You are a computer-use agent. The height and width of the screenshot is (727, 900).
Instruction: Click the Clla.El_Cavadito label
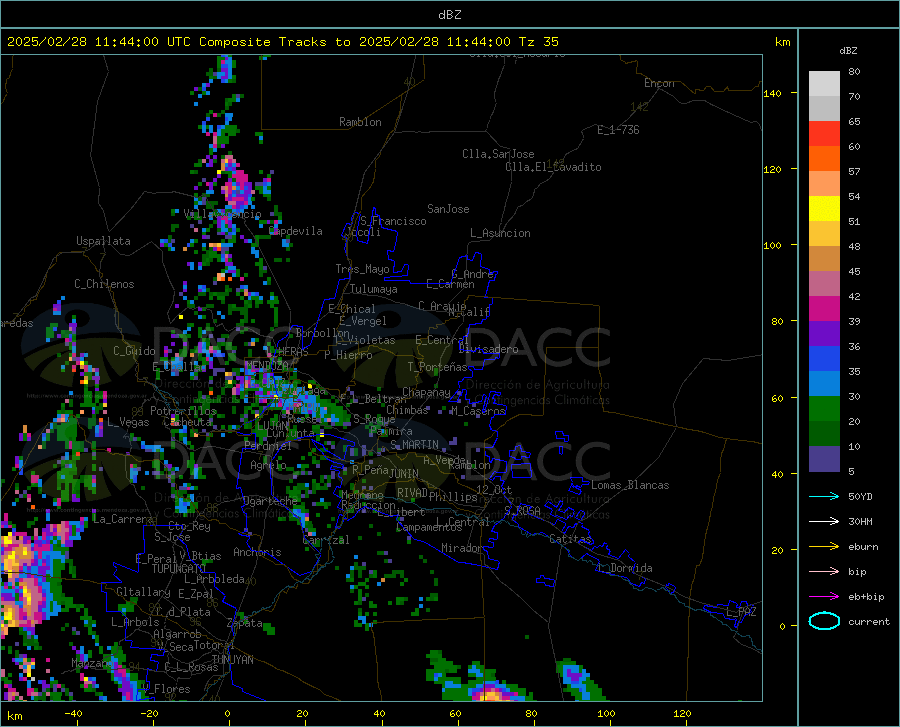coord(553,167)
